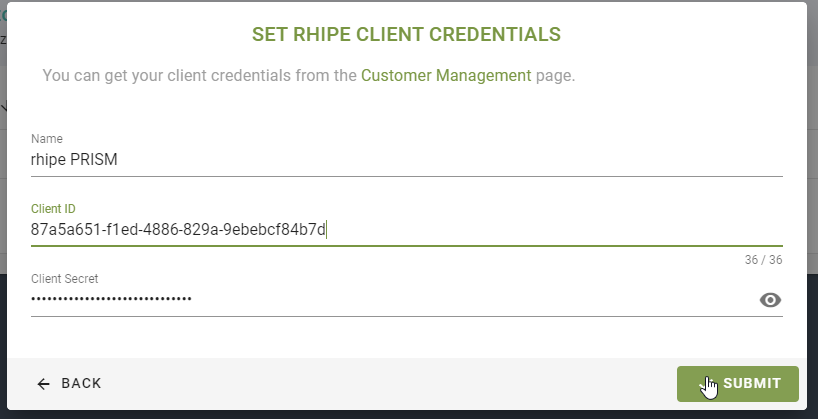
Task: Click the teal text peeking behind the dialog
Action: click(3, 15)
